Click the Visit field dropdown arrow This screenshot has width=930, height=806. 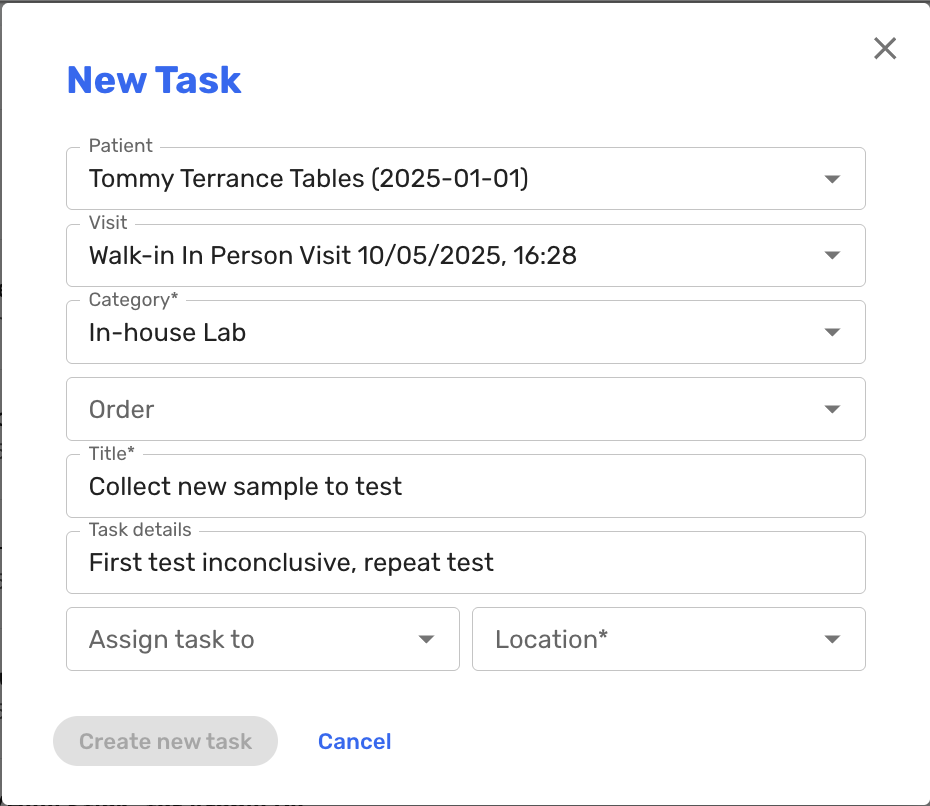click(832, 256)
